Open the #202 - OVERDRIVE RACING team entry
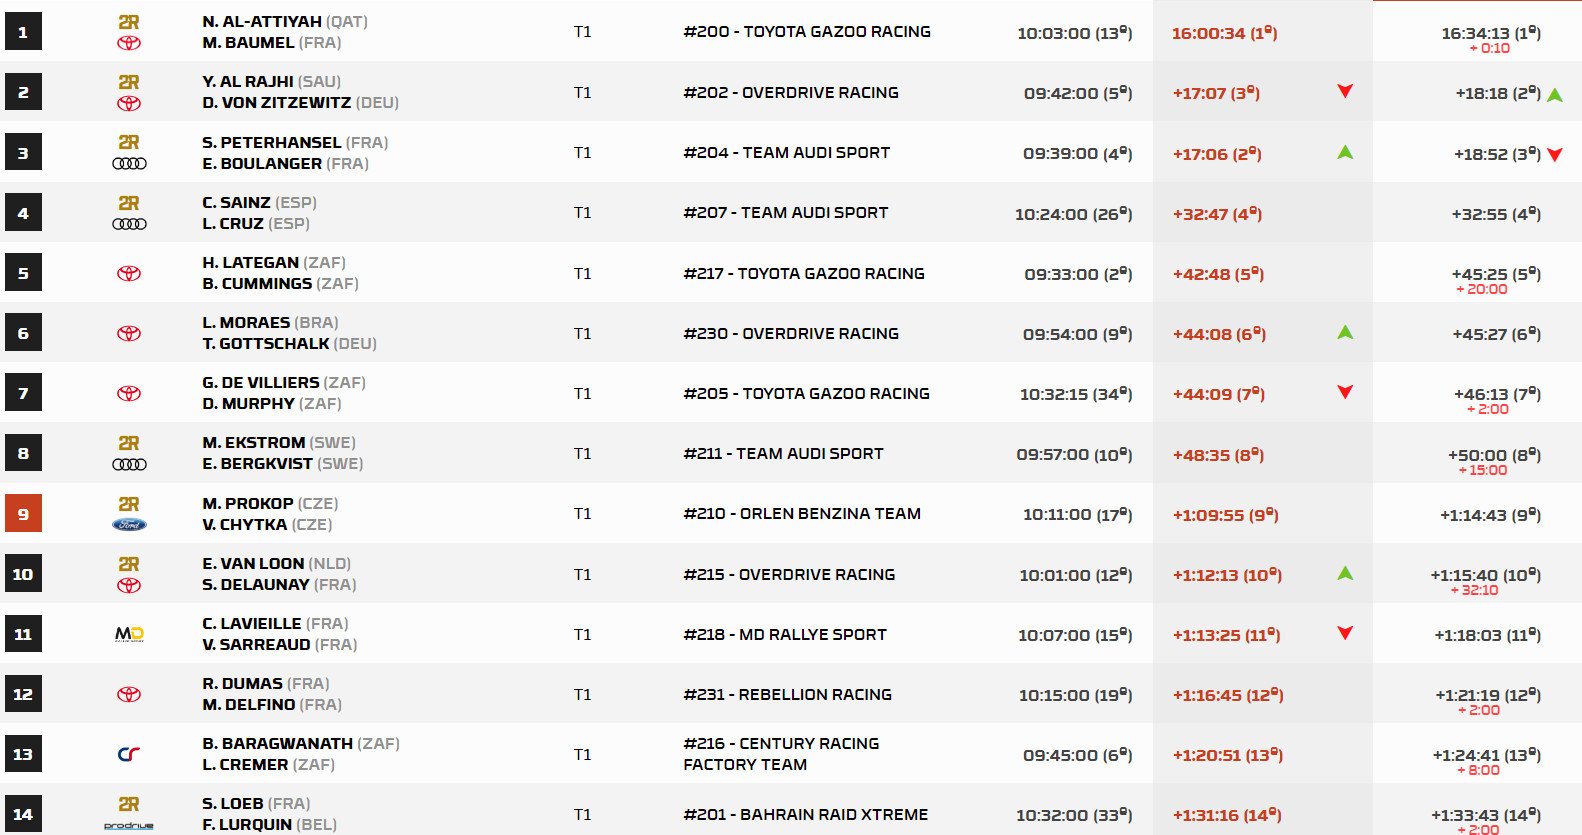Screen dimensions: 1582x835 click(790, 92)
